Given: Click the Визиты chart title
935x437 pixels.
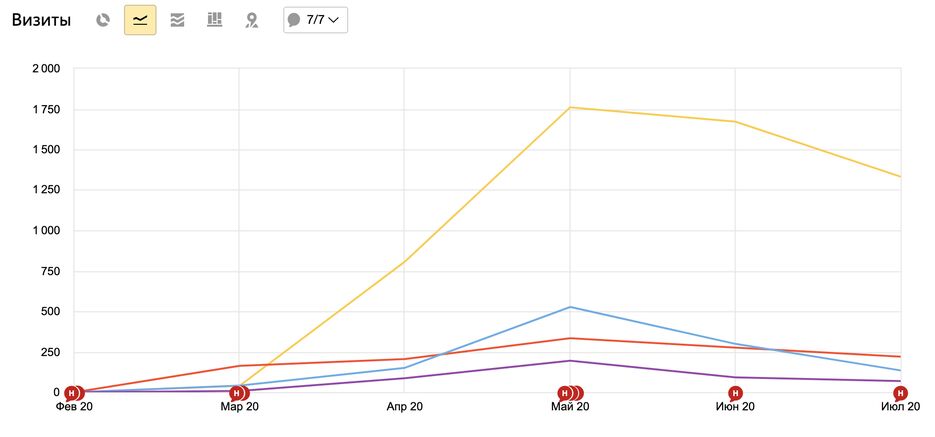Looking at the screenshot, I should click(41, 20).
